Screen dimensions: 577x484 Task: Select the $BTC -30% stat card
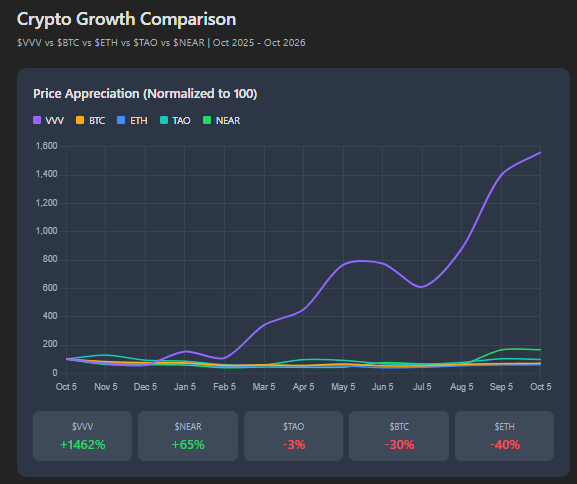pos(399,436)
